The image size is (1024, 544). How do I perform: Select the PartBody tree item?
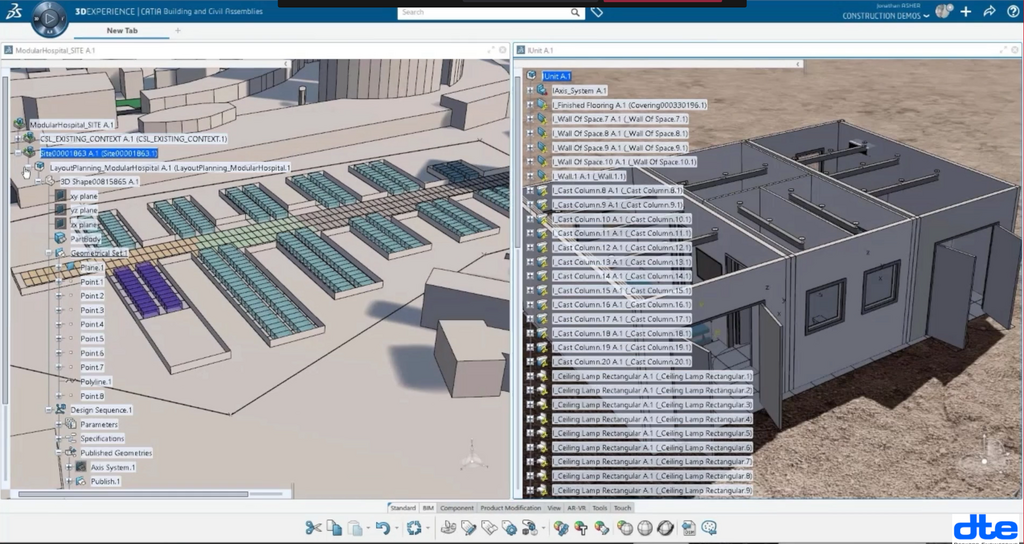coord(86,239)
